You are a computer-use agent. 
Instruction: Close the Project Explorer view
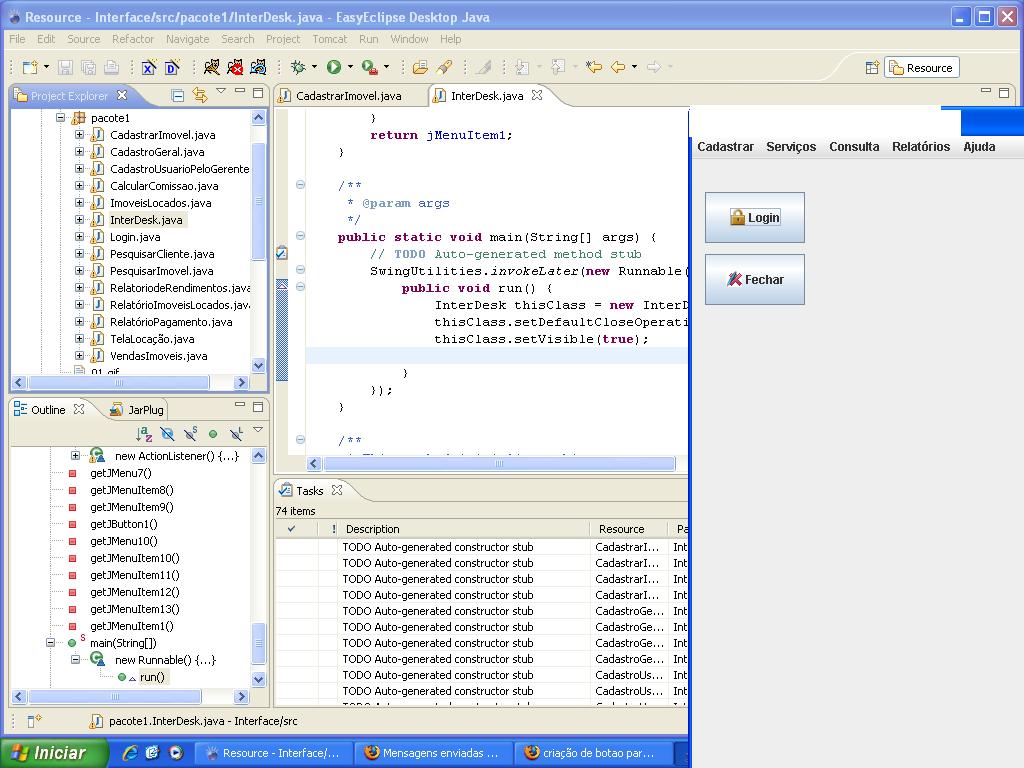point(122,95)
